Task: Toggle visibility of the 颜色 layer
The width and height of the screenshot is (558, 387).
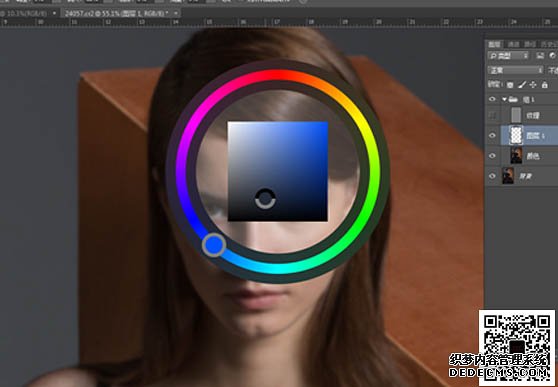Action: point(493,156)
